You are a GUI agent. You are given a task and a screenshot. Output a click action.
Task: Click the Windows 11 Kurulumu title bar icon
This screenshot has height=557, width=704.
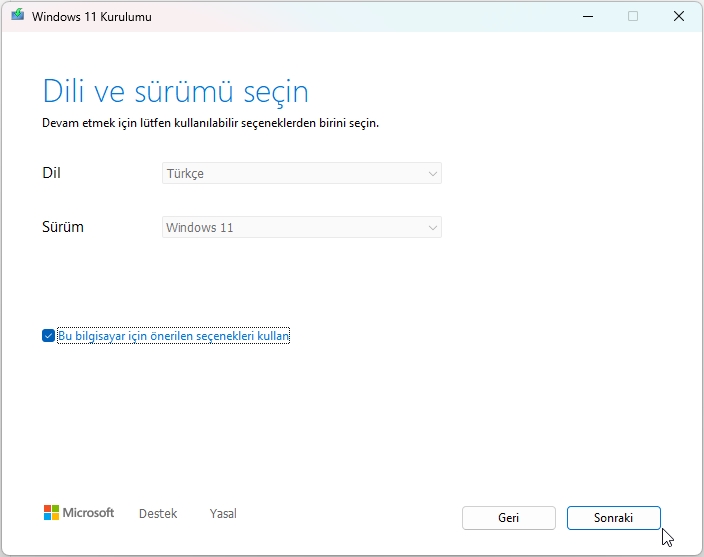tap(18, 16)
